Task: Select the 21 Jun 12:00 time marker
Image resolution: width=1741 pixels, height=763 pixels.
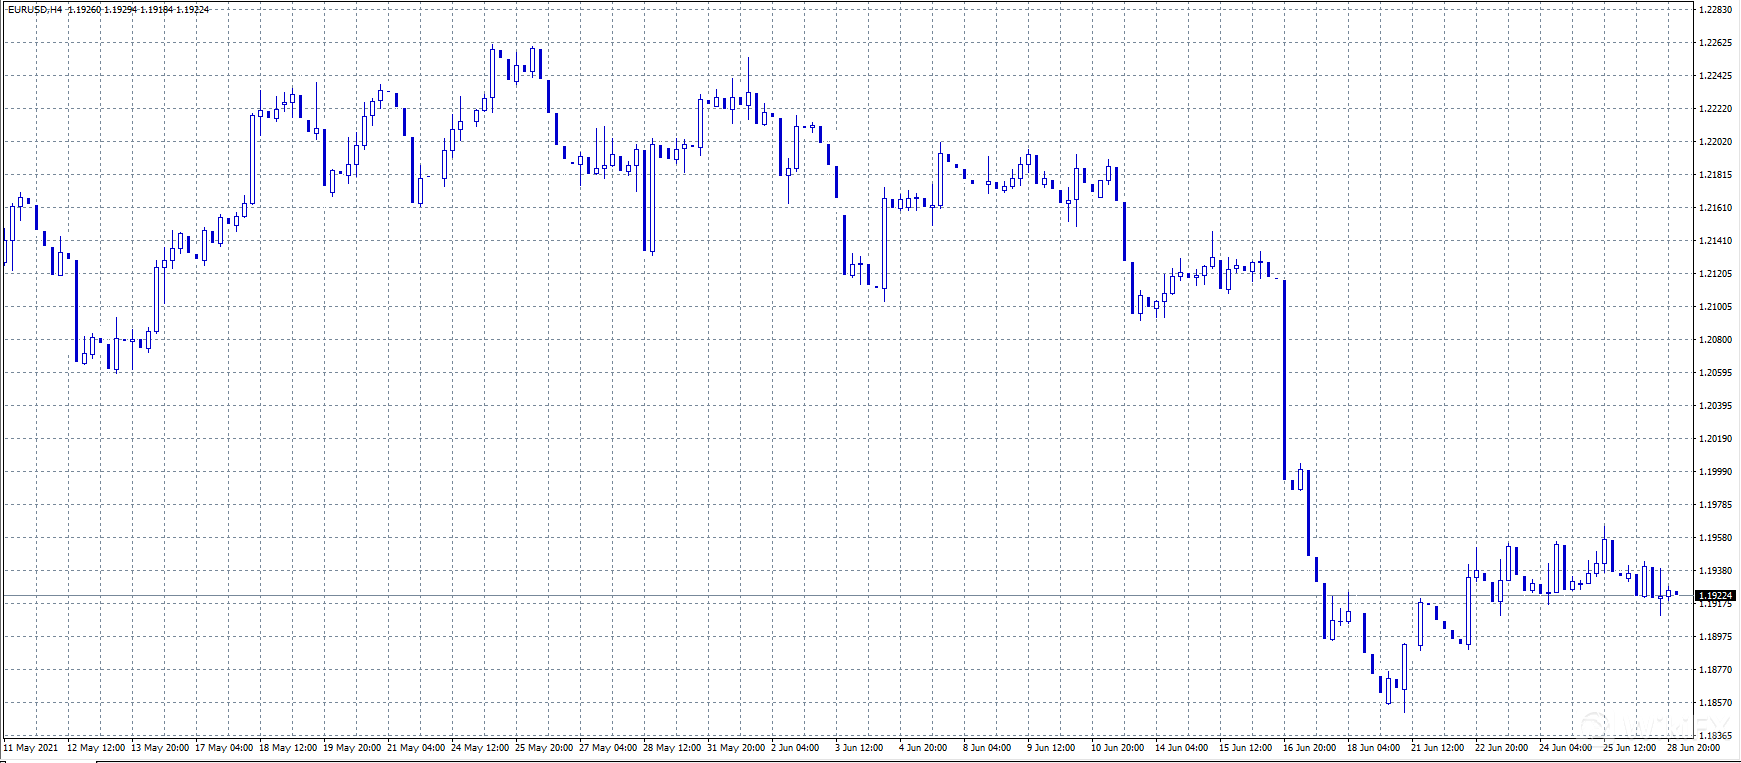Action: pyautogui.click(x=1437, y=748)
